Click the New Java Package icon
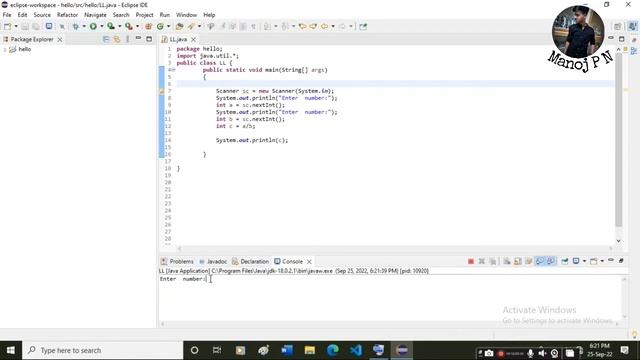 [148, 27]
